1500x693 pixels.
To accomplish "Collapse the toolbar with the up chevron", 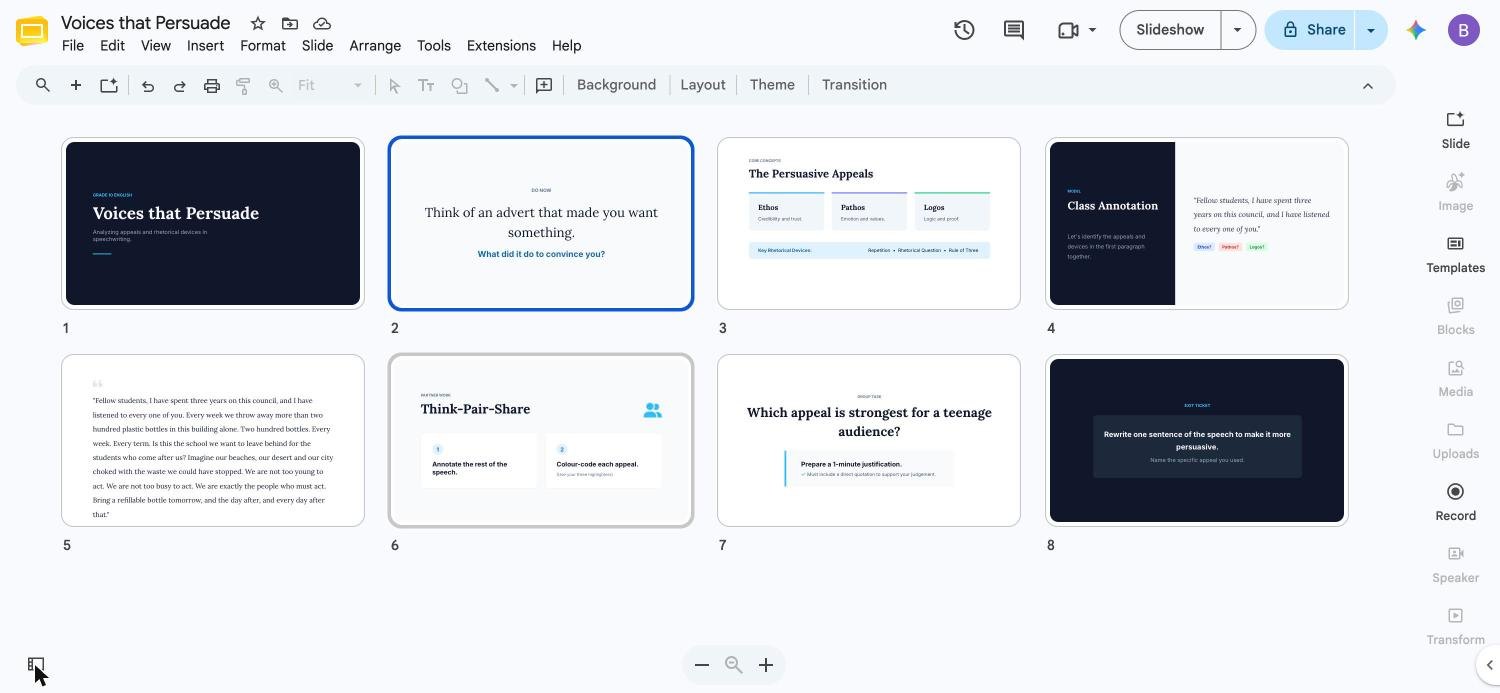I will pos(1368,85).
